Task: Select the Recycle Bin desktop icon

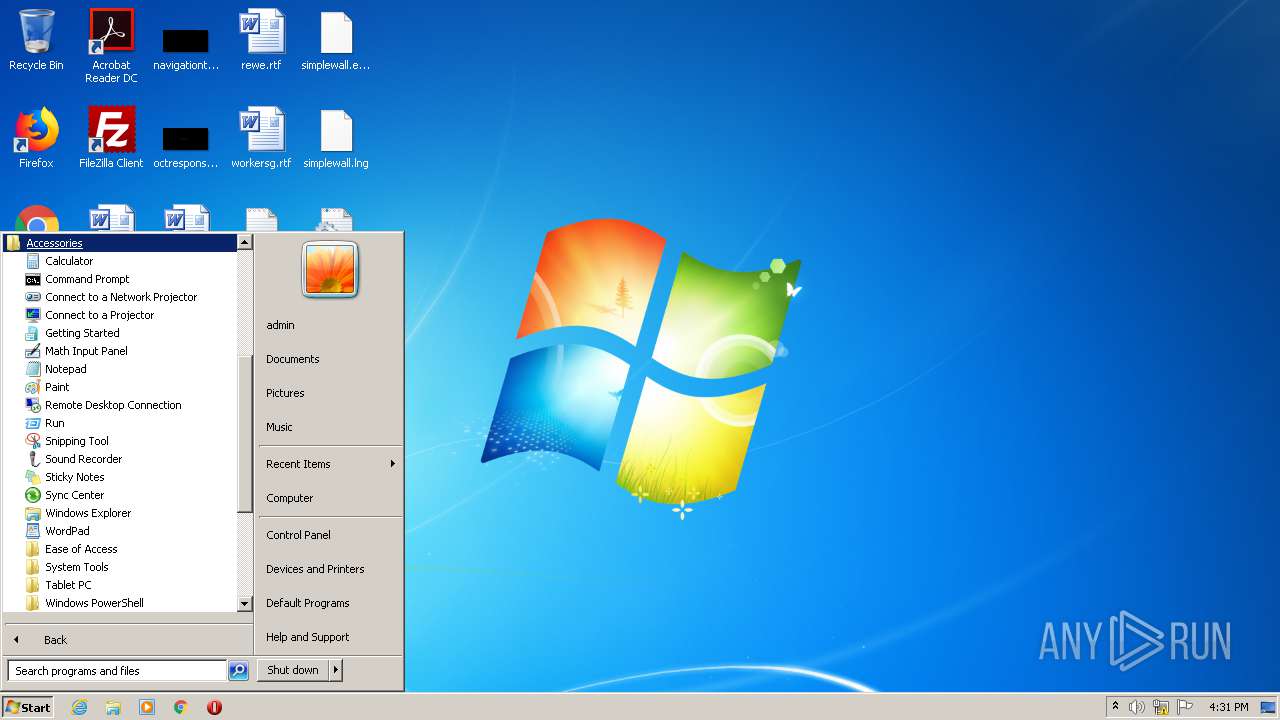Action: [36, 40]
